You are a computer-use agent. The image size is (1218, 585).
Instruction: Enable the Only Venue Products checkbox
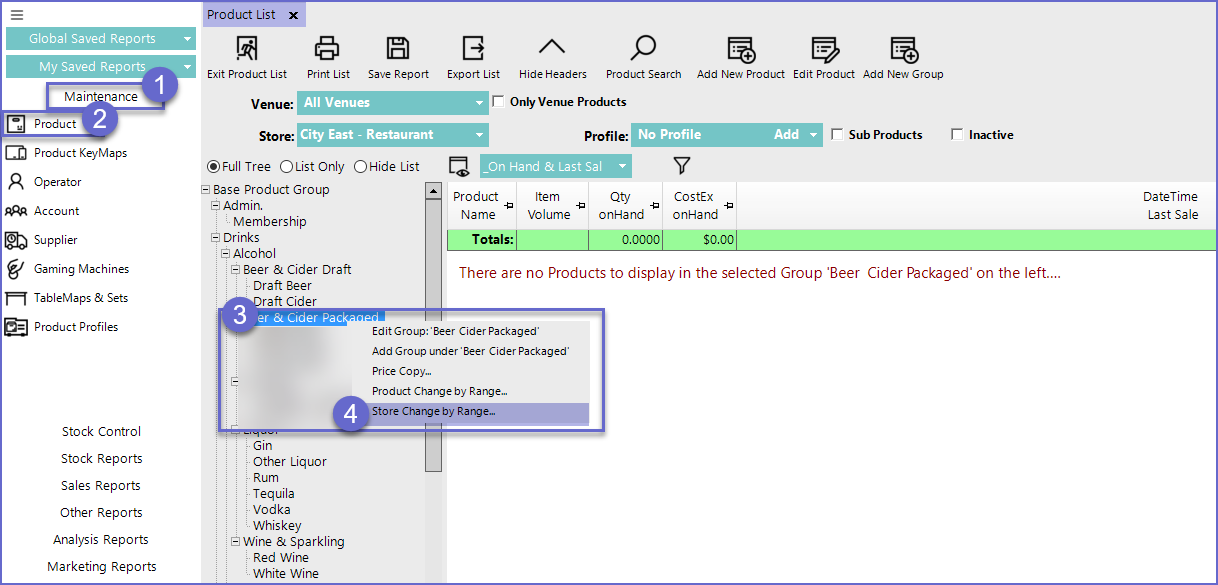499,102
